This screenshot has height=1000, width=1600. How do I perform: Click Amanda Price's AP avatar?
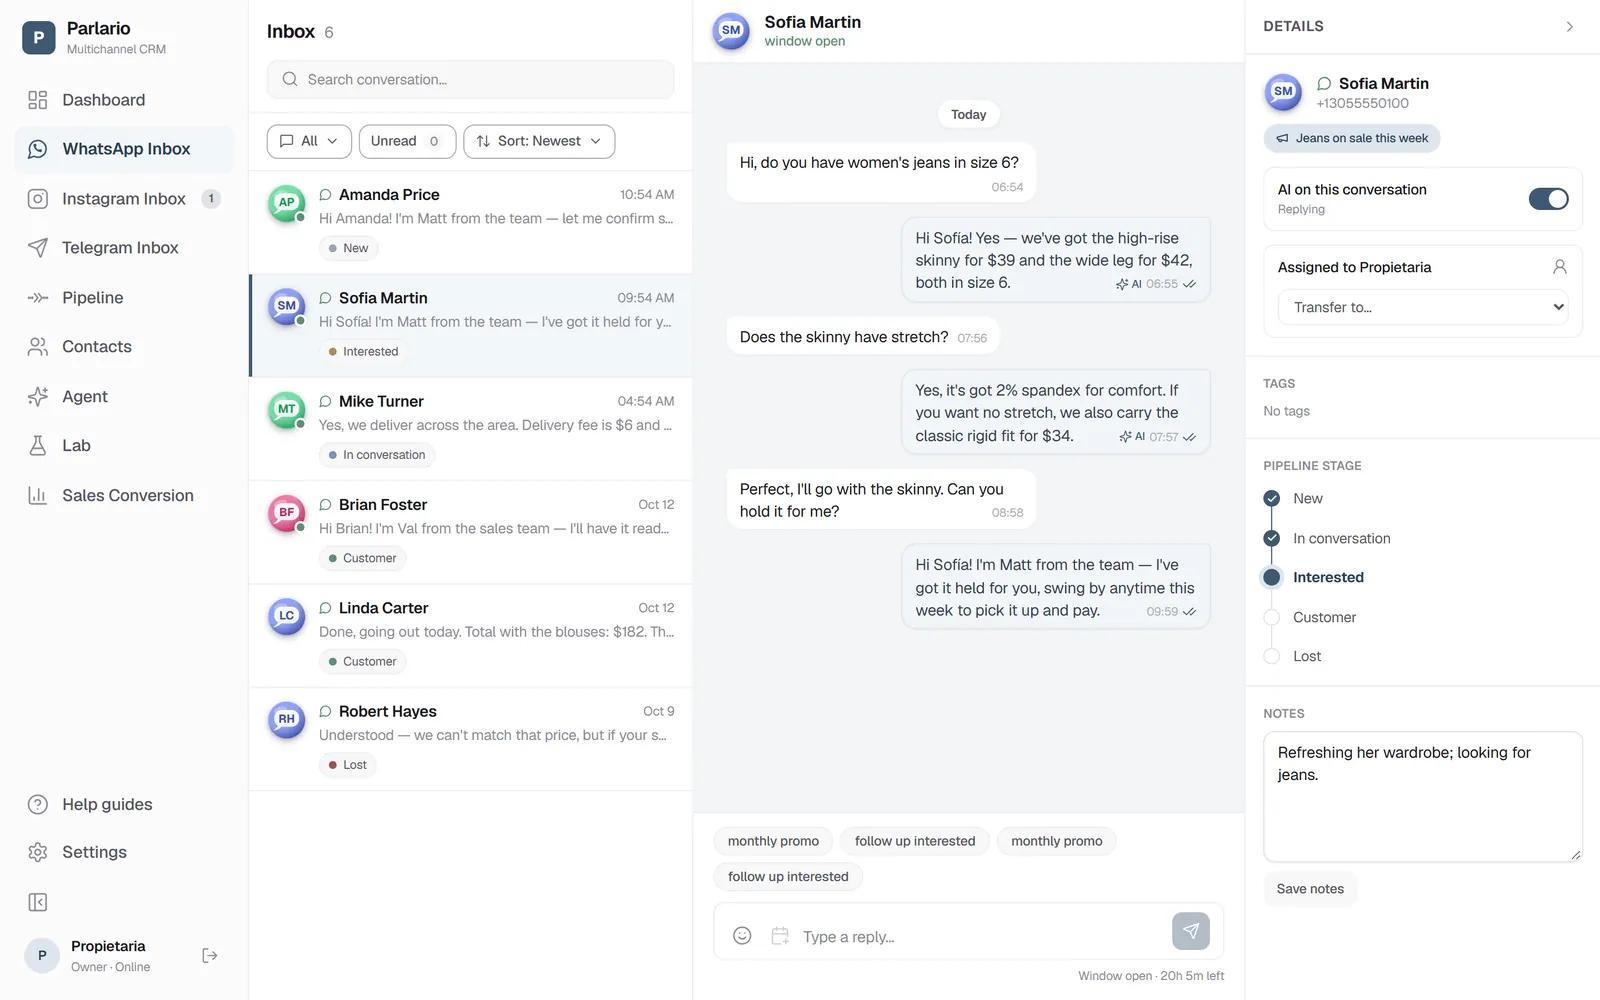pyautogui.click(x=287, y=203)
